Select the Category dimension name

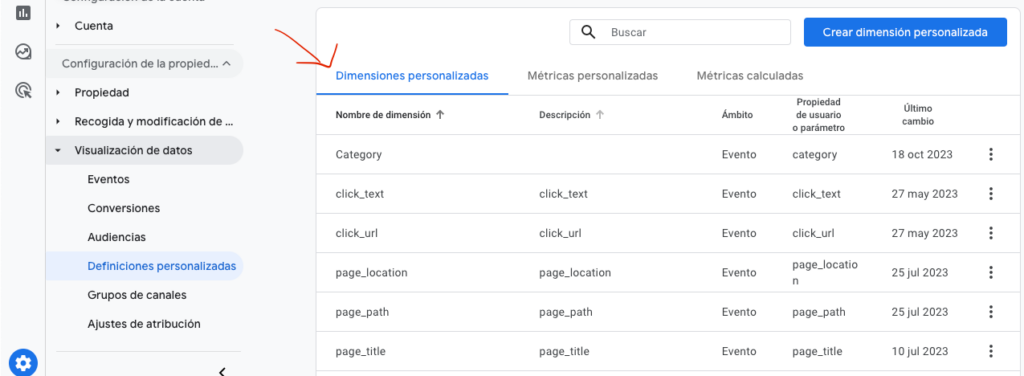click(359, 155)
